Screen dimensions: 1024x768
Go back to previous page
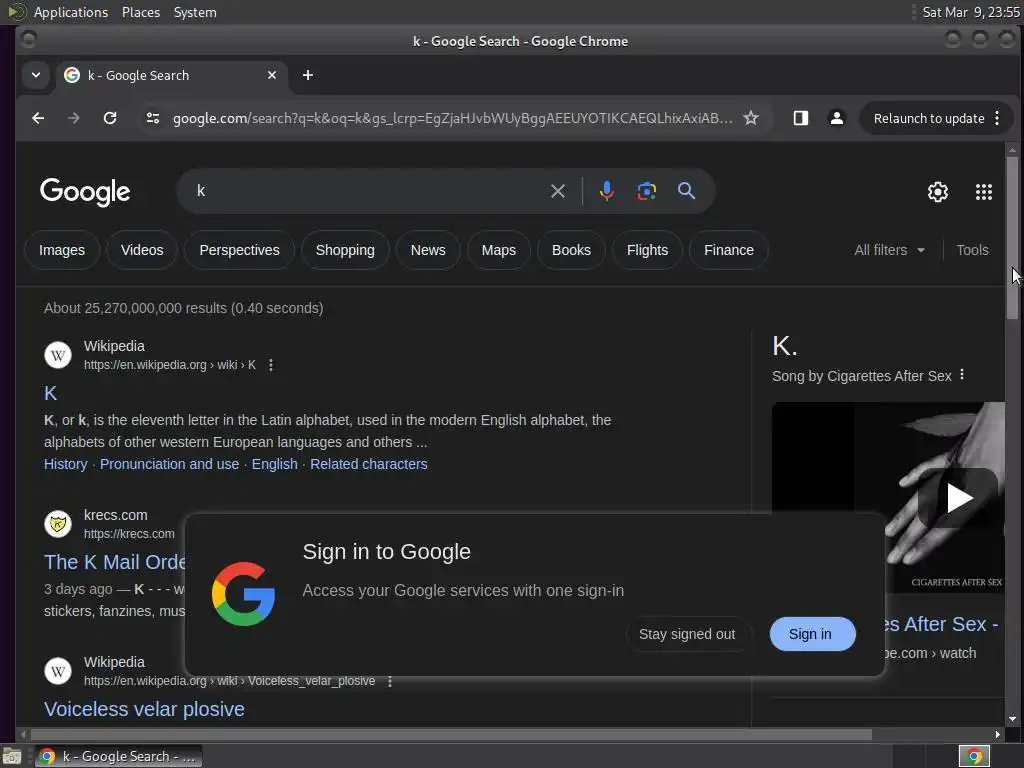[x=38, y=118]
